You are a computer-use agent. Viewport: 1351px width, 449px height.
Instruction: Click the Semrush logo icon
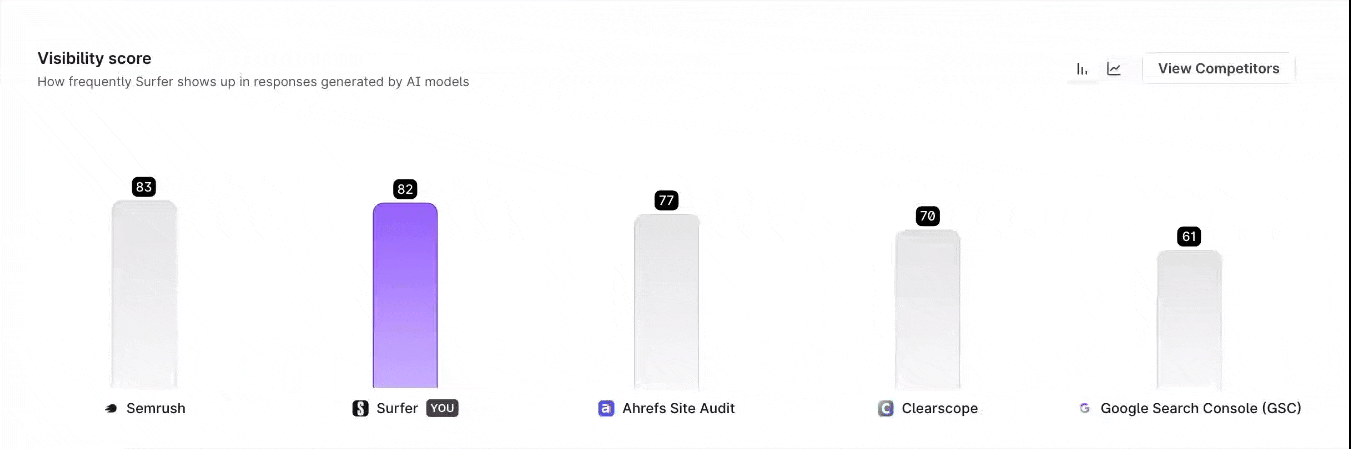pos(111,408)
